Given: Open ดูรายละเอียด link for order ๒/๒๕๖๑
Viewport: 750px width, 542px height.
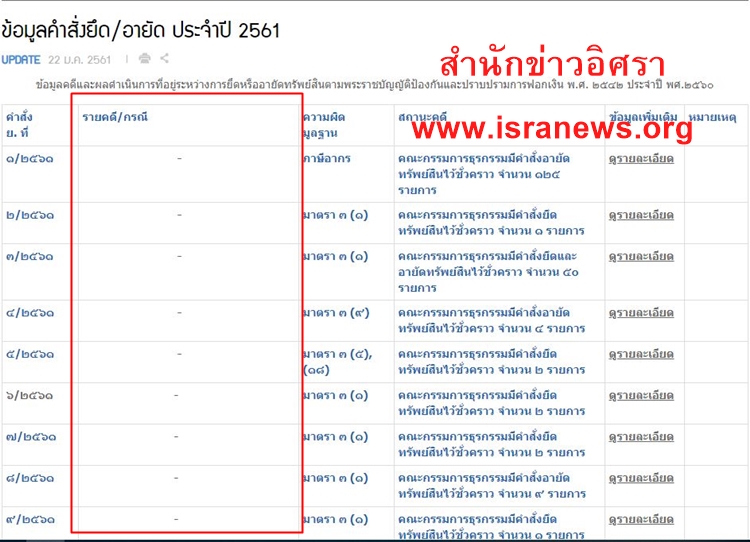Looking at the screenshot, I should pos(641,215).
